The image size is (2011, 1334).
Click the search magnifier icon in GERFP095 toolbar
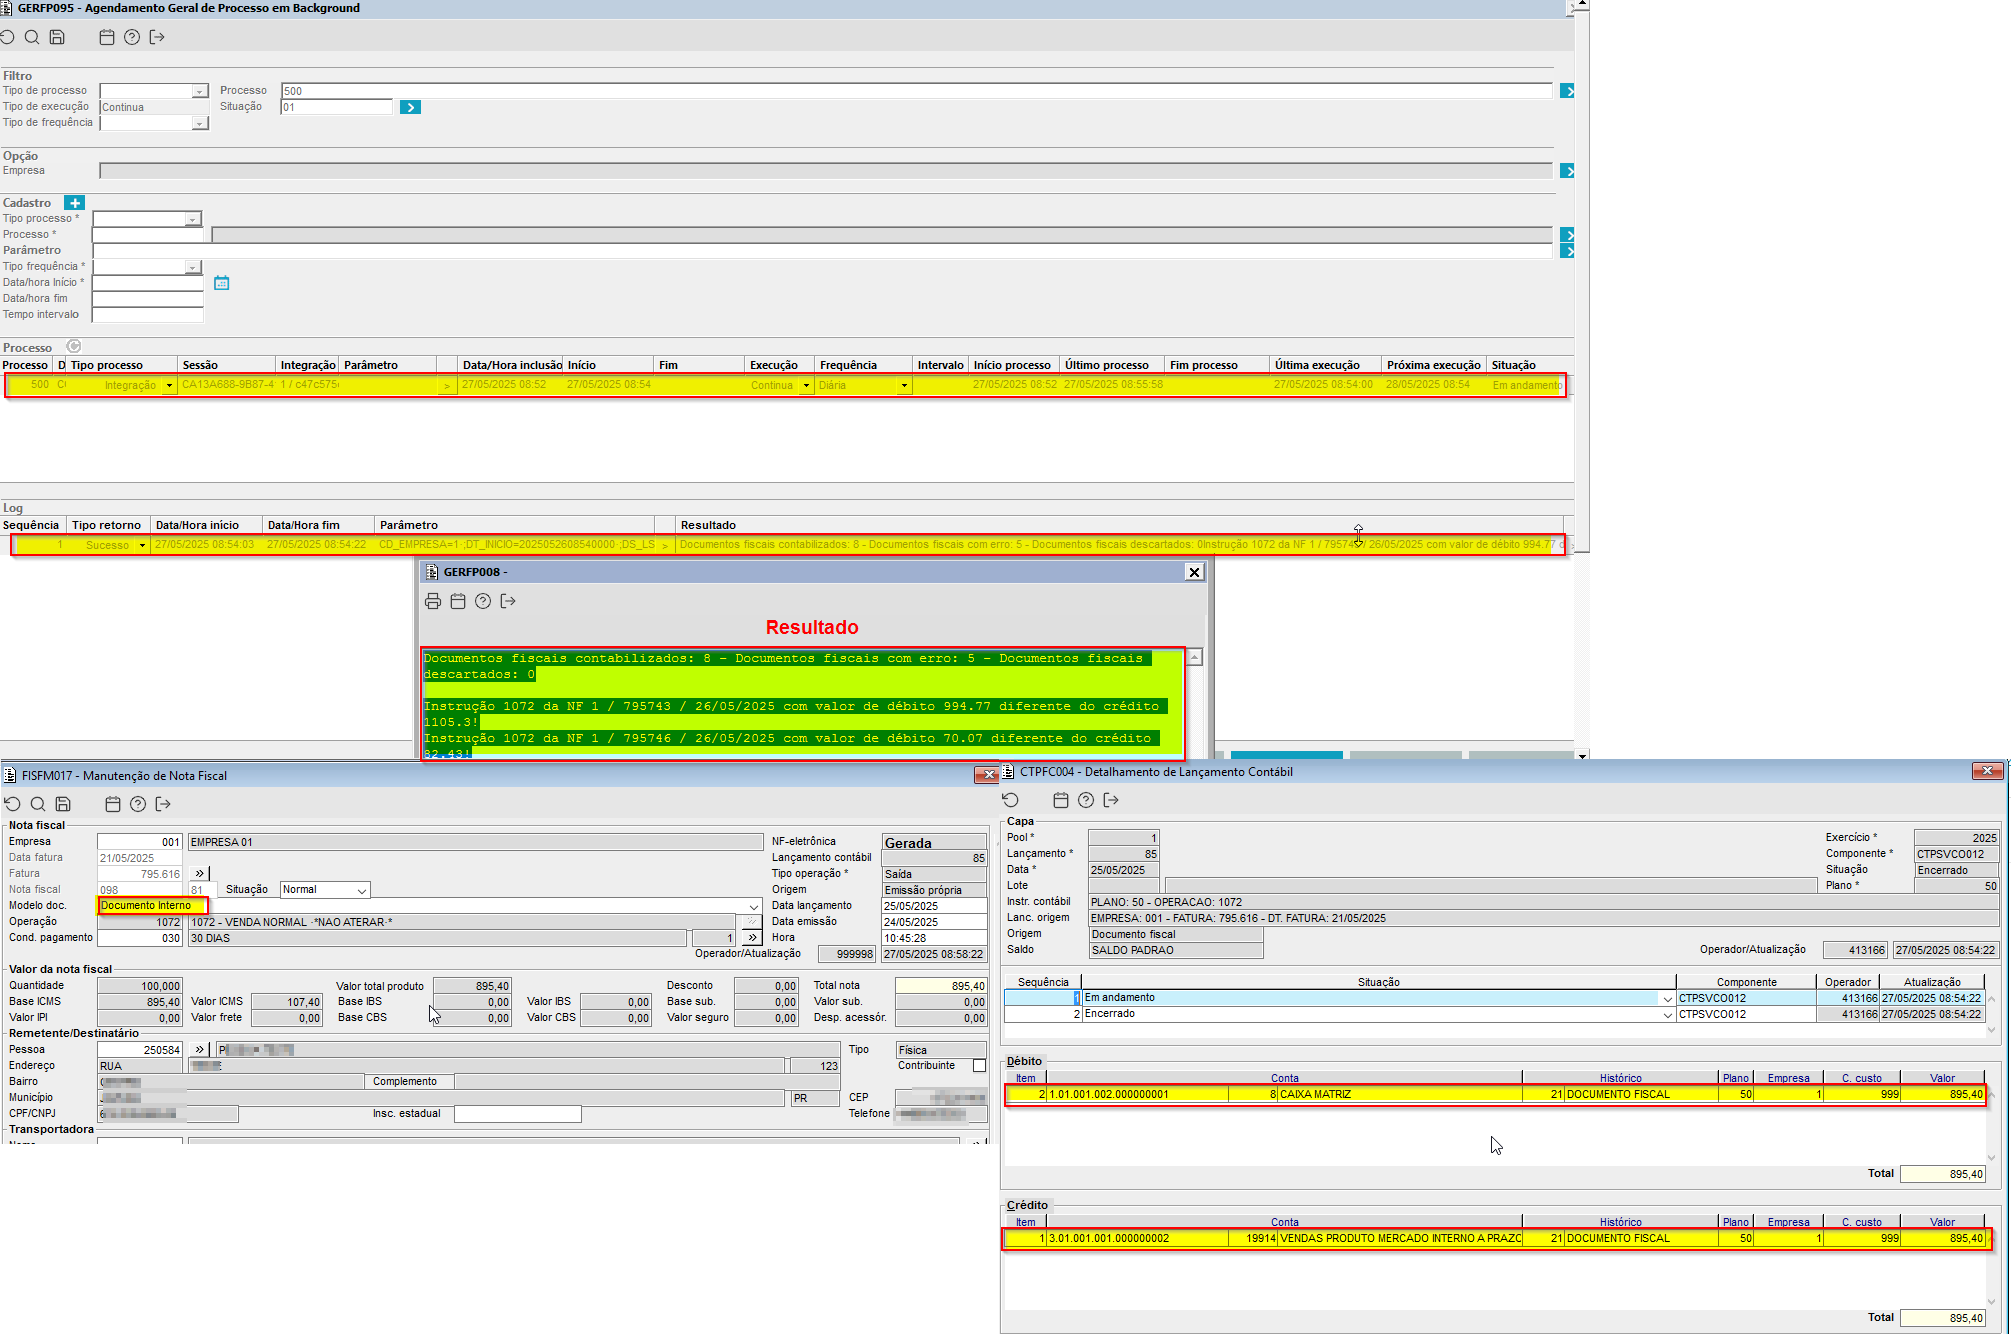(32, 37)
